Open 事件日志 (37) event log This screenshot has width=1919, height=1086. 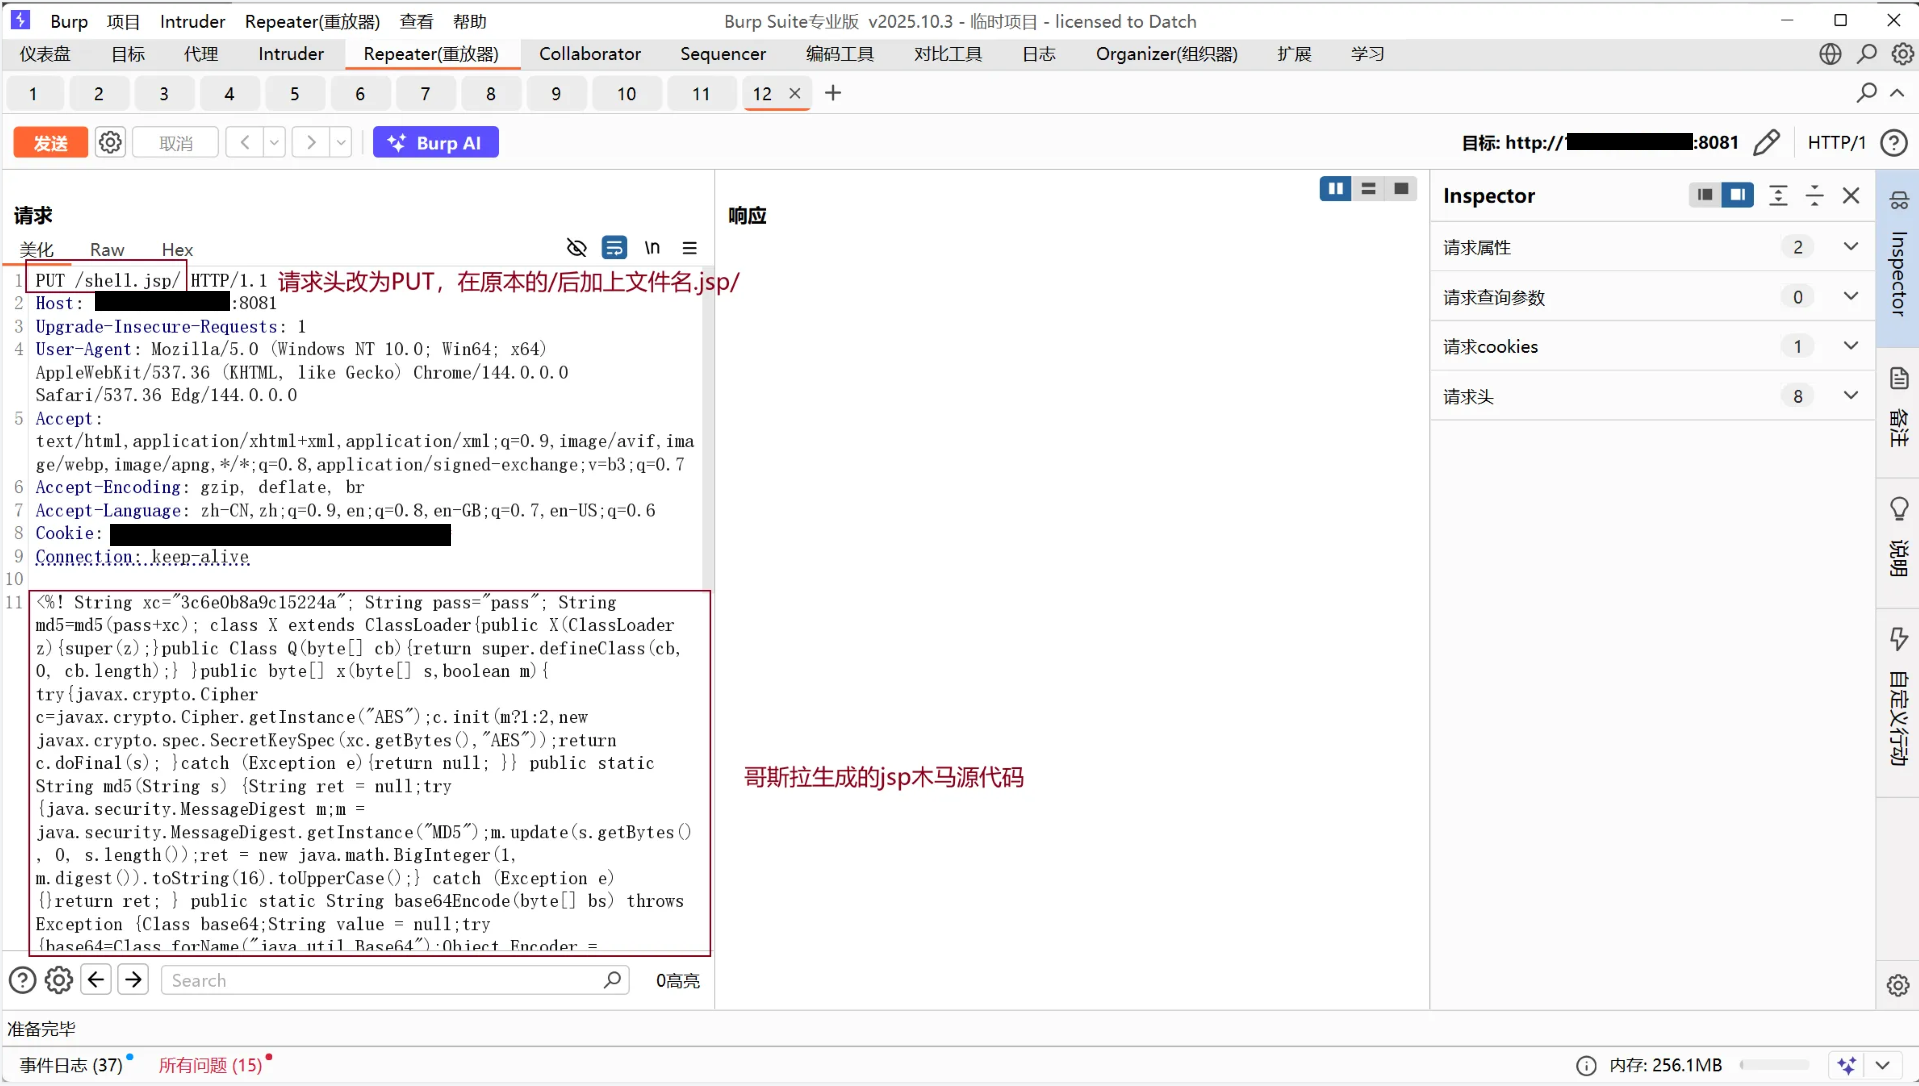click(x=71, y=1065)
